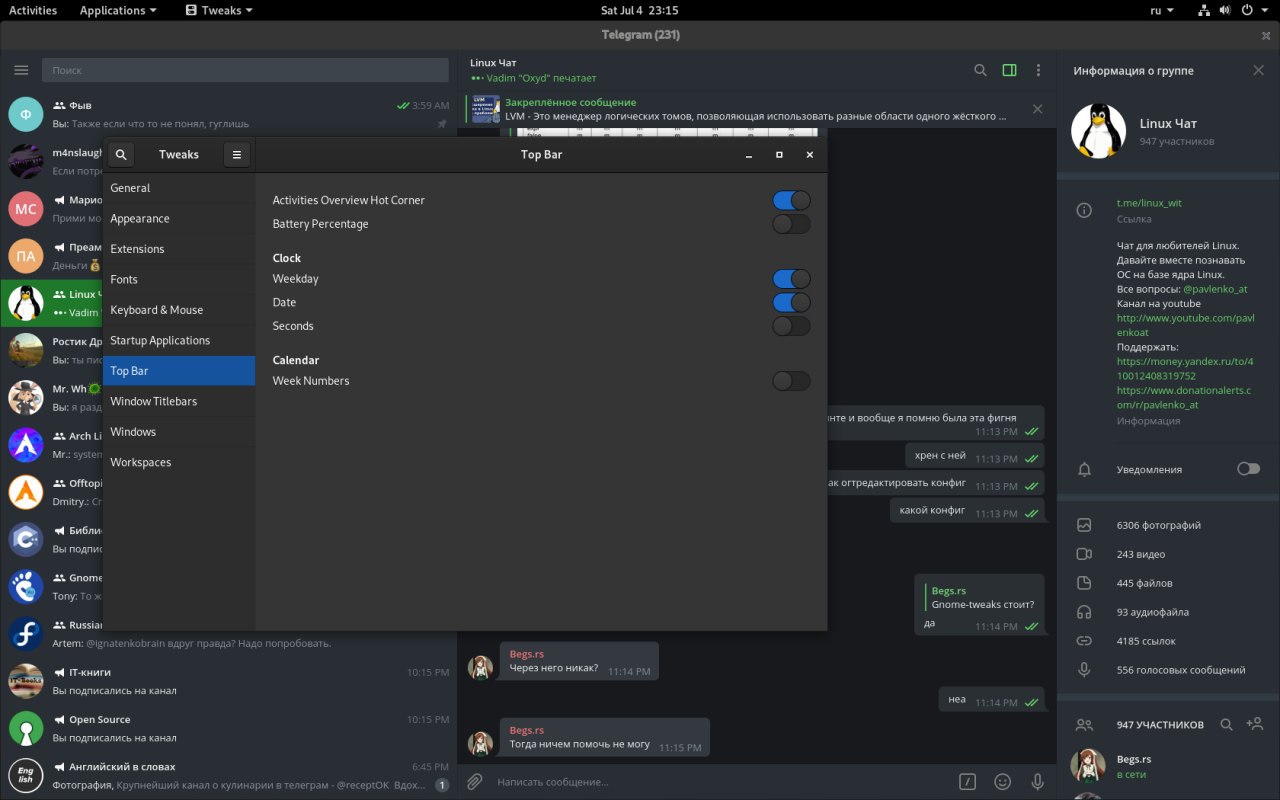The height and width of the screenshot is (800, 1280).
Task: Open the chat three-dots options menu
Action: [x=1038, y=70]
